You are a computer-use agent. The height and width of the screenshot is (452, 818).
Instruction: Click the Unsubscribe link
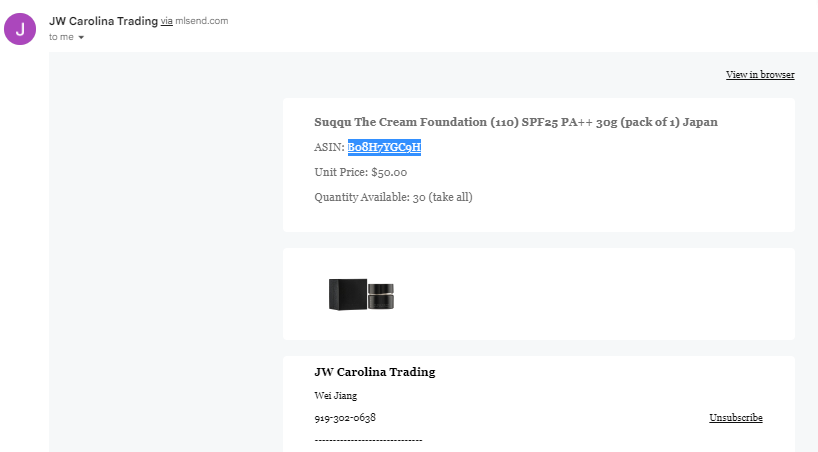736,418
